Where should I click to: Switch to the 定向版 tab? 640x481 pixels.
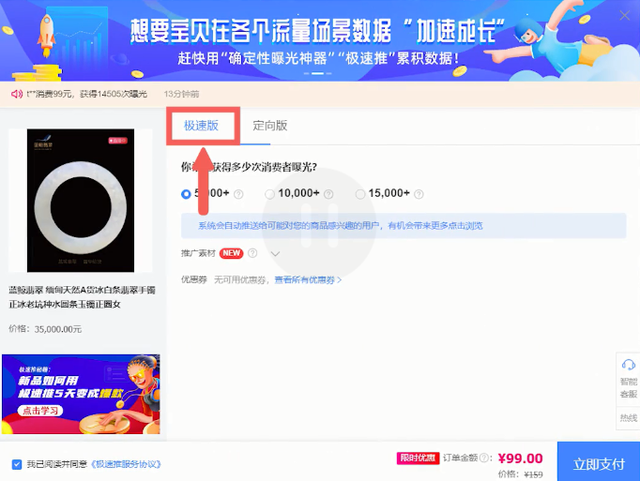[270, 125]
